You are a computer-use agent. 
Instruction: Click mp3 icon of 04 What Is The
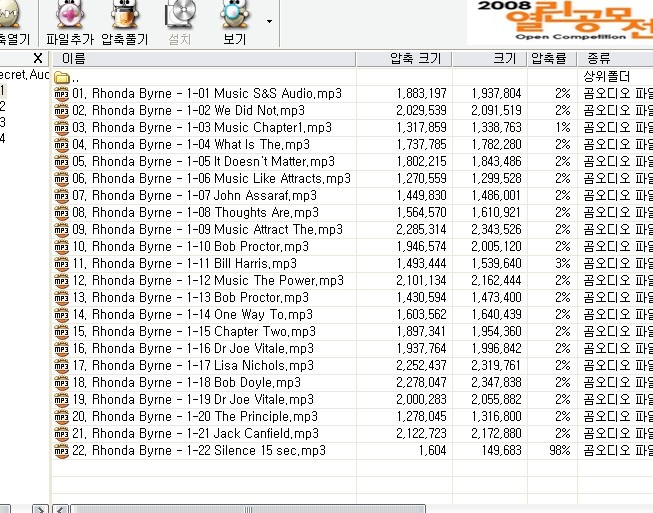(x=62, y=145)
